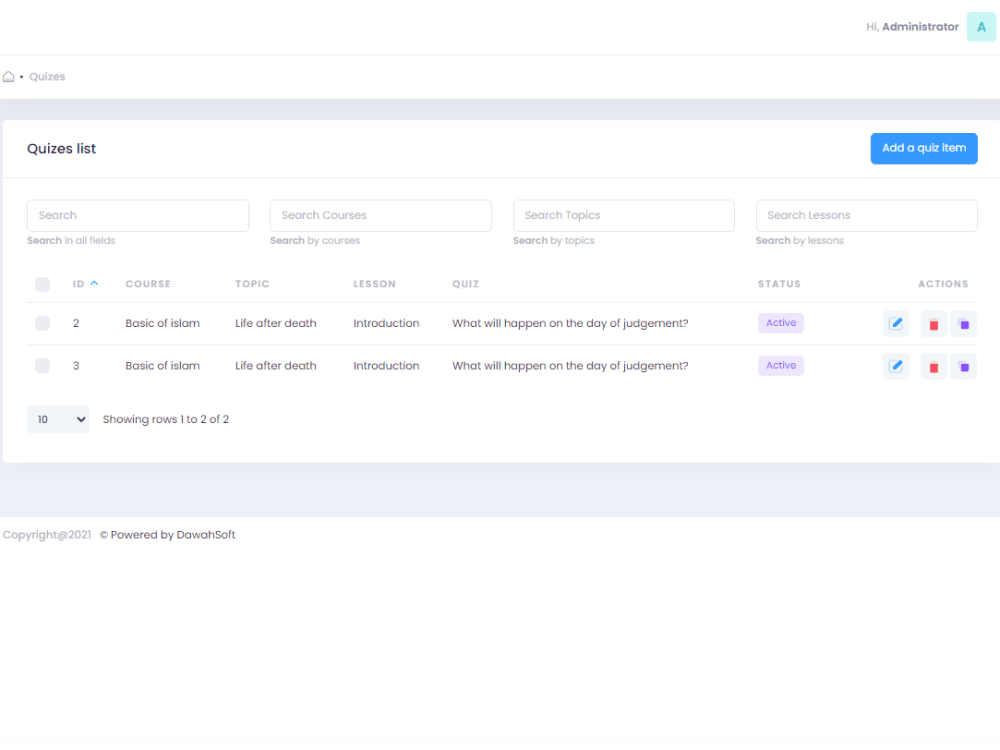Toggle ID column sort order
The image size is (1000, 750).
(x=83, y=283)
